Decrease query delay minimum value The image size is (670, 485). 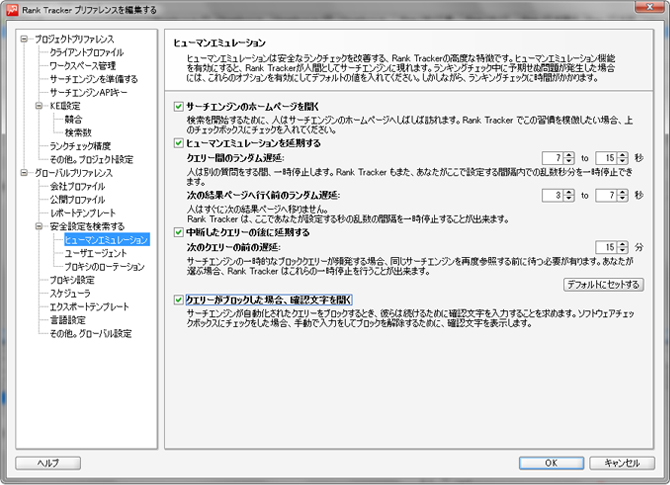pyautogui.click(x=569, y=161)
